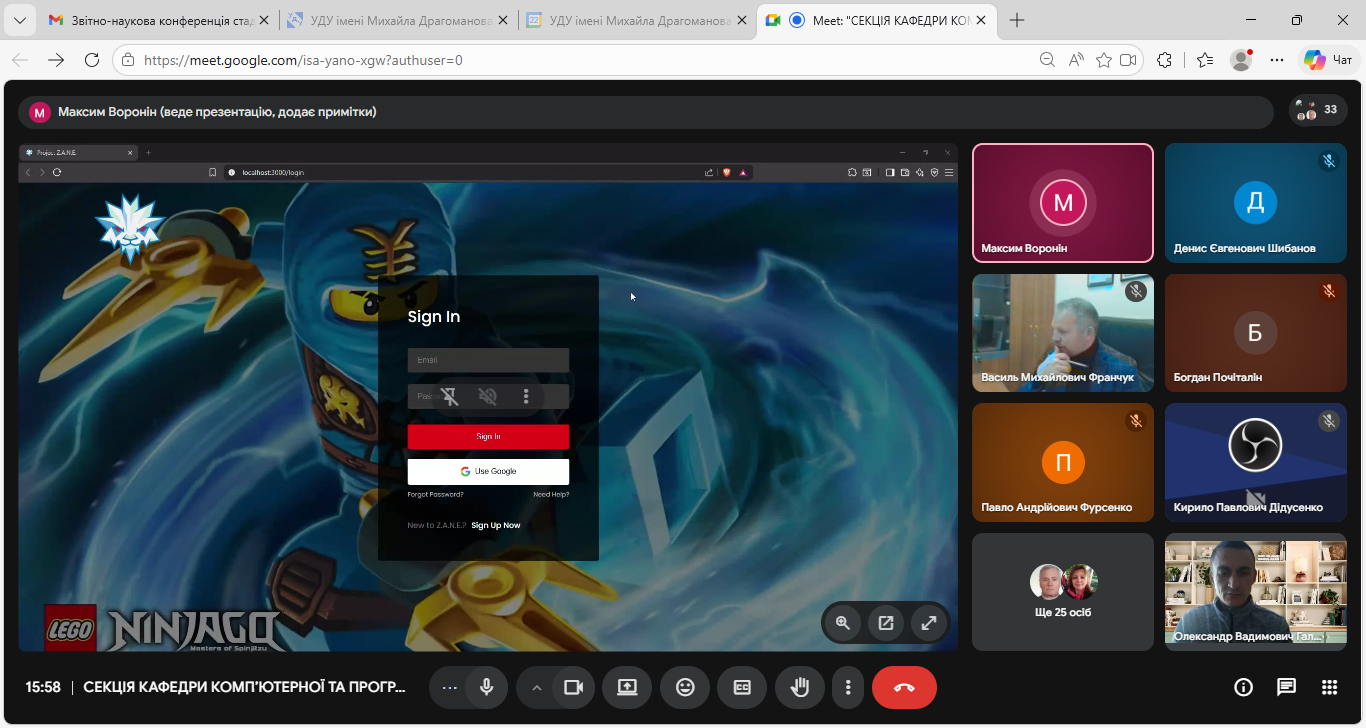Select Кирило Павлович Дідусенко's tile
This screenshot has height=728, width=1366.
click(1256, 462)
